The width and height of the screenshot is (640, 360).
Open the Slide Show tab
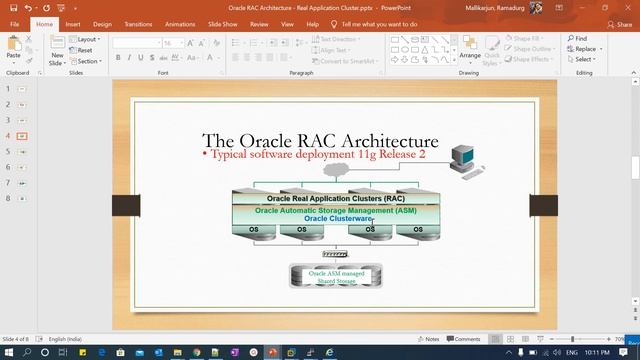tap(222, 24)
